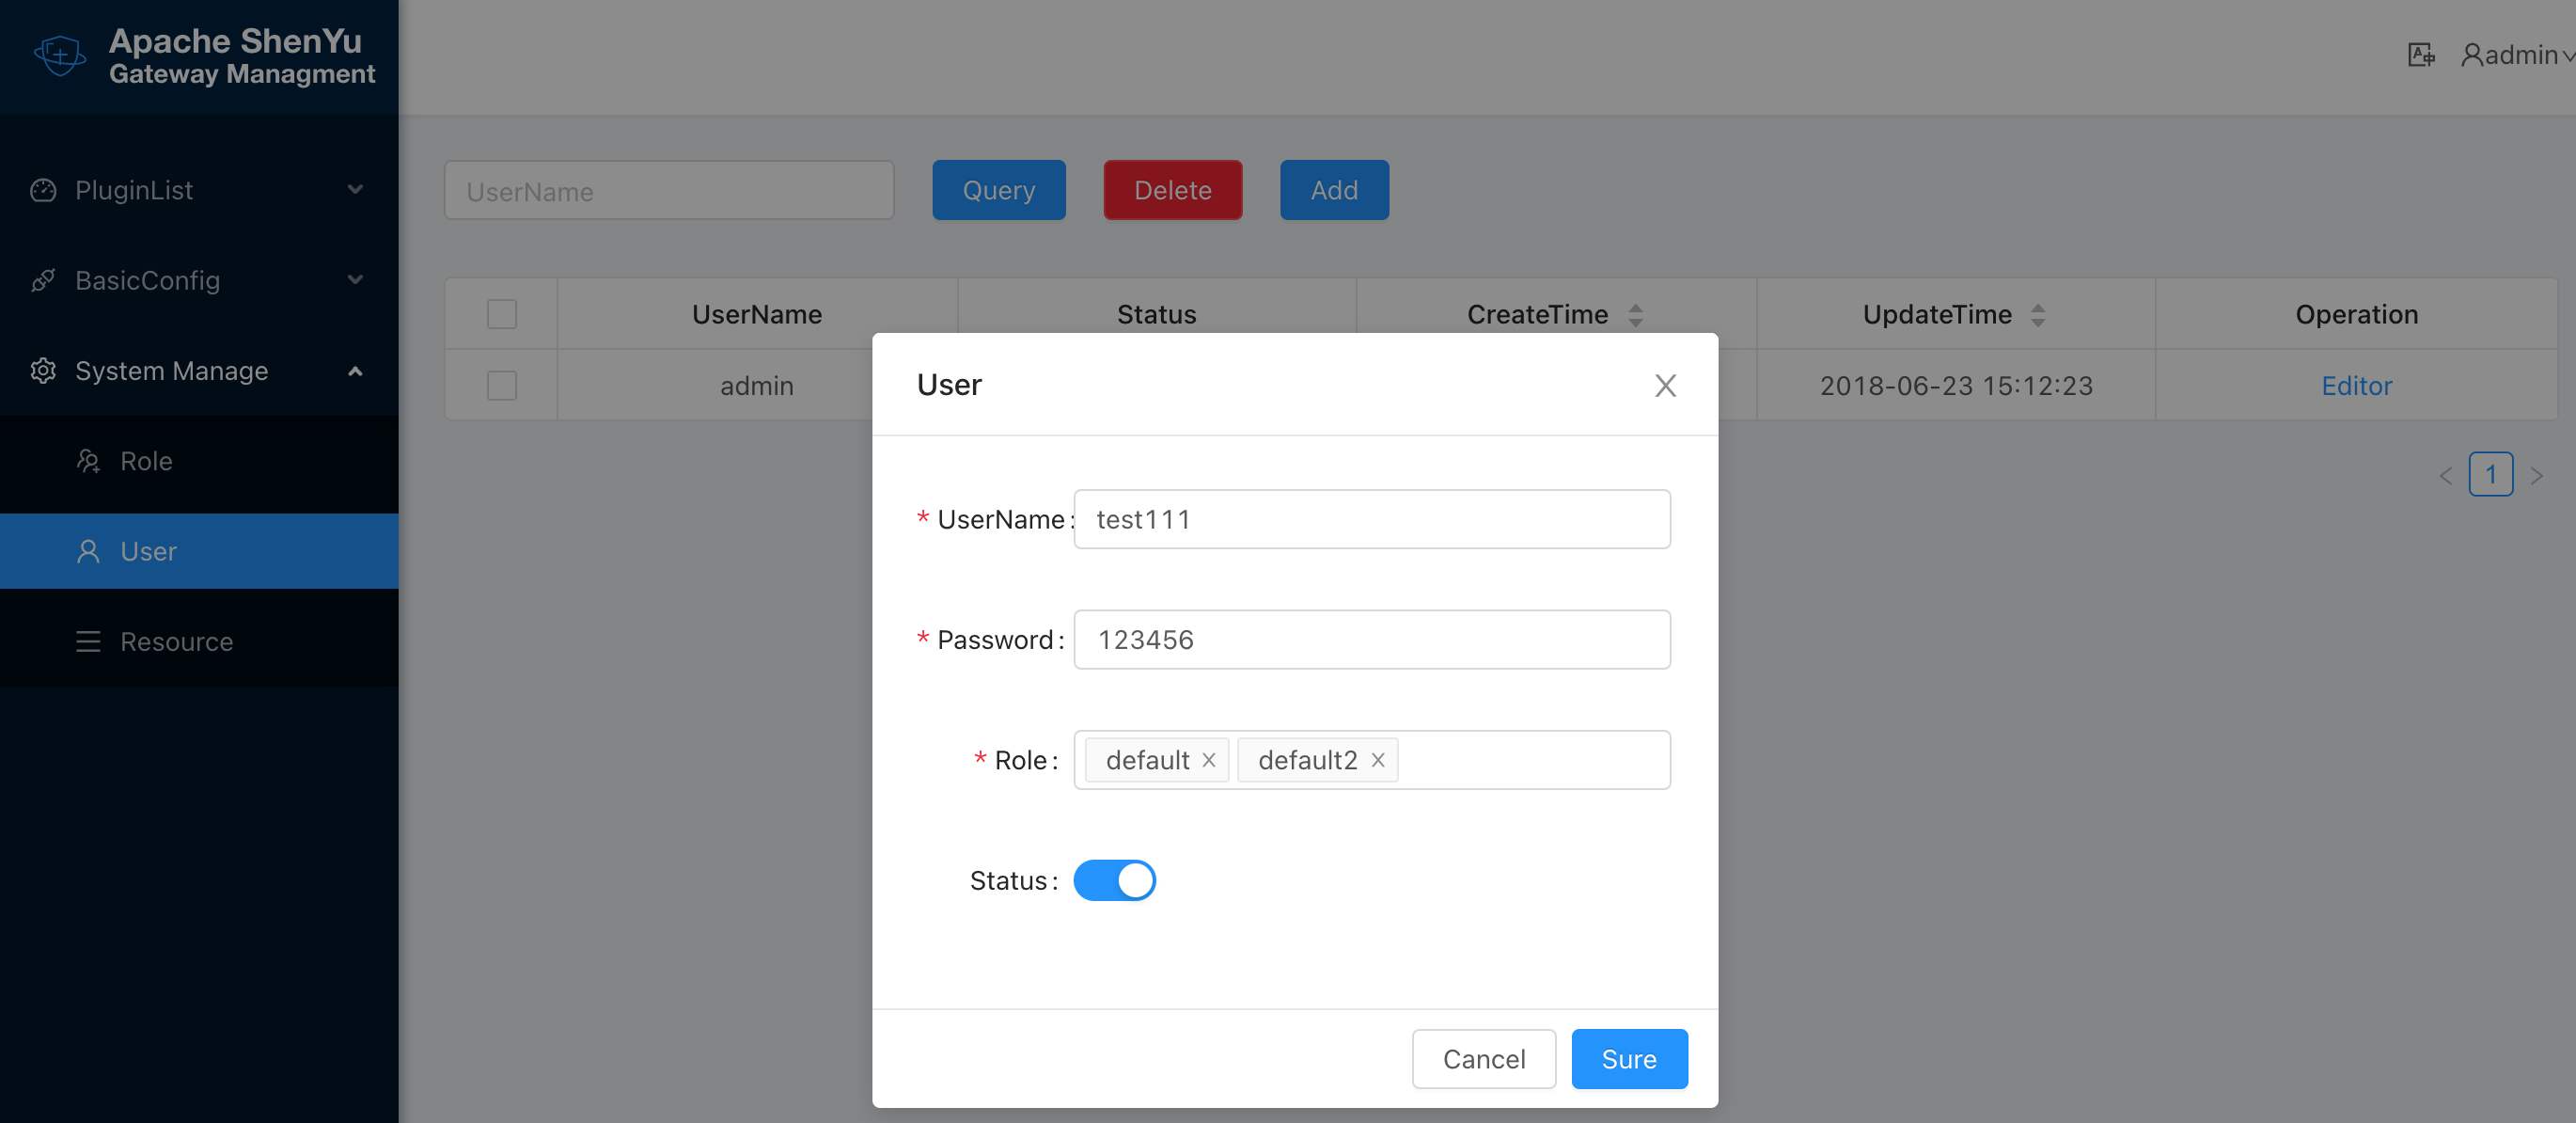Check the admin row checkbox
Image resolution: width=2576 pixels, height=1123 pixels.
pyautogui.click(x=502, y=385)
